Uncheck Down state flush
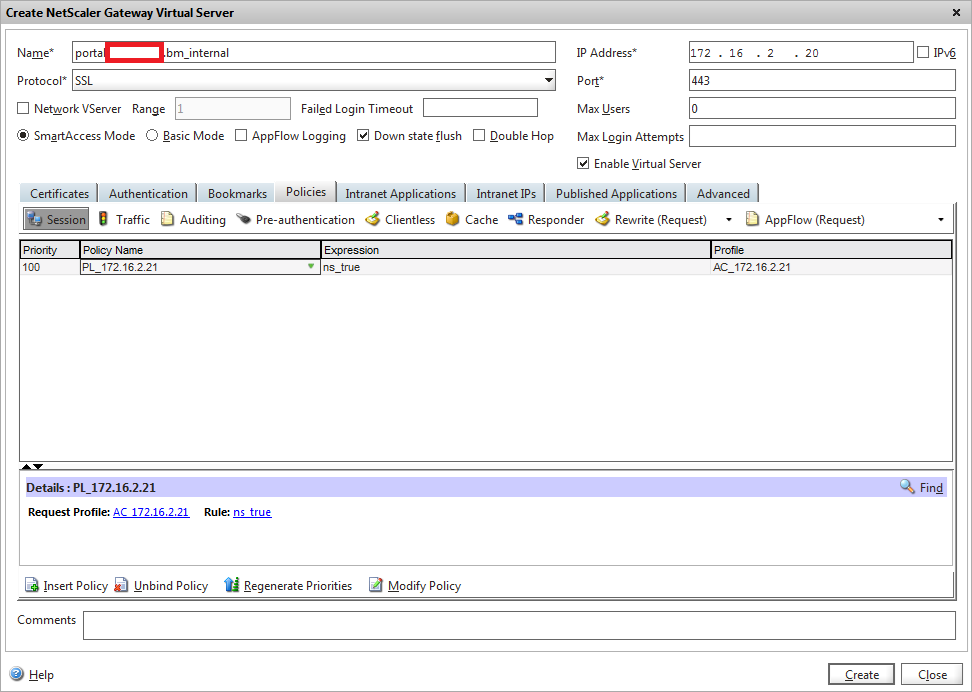Image resolution: width=972 pixels, height=692 pixels. tap(363, 135)
